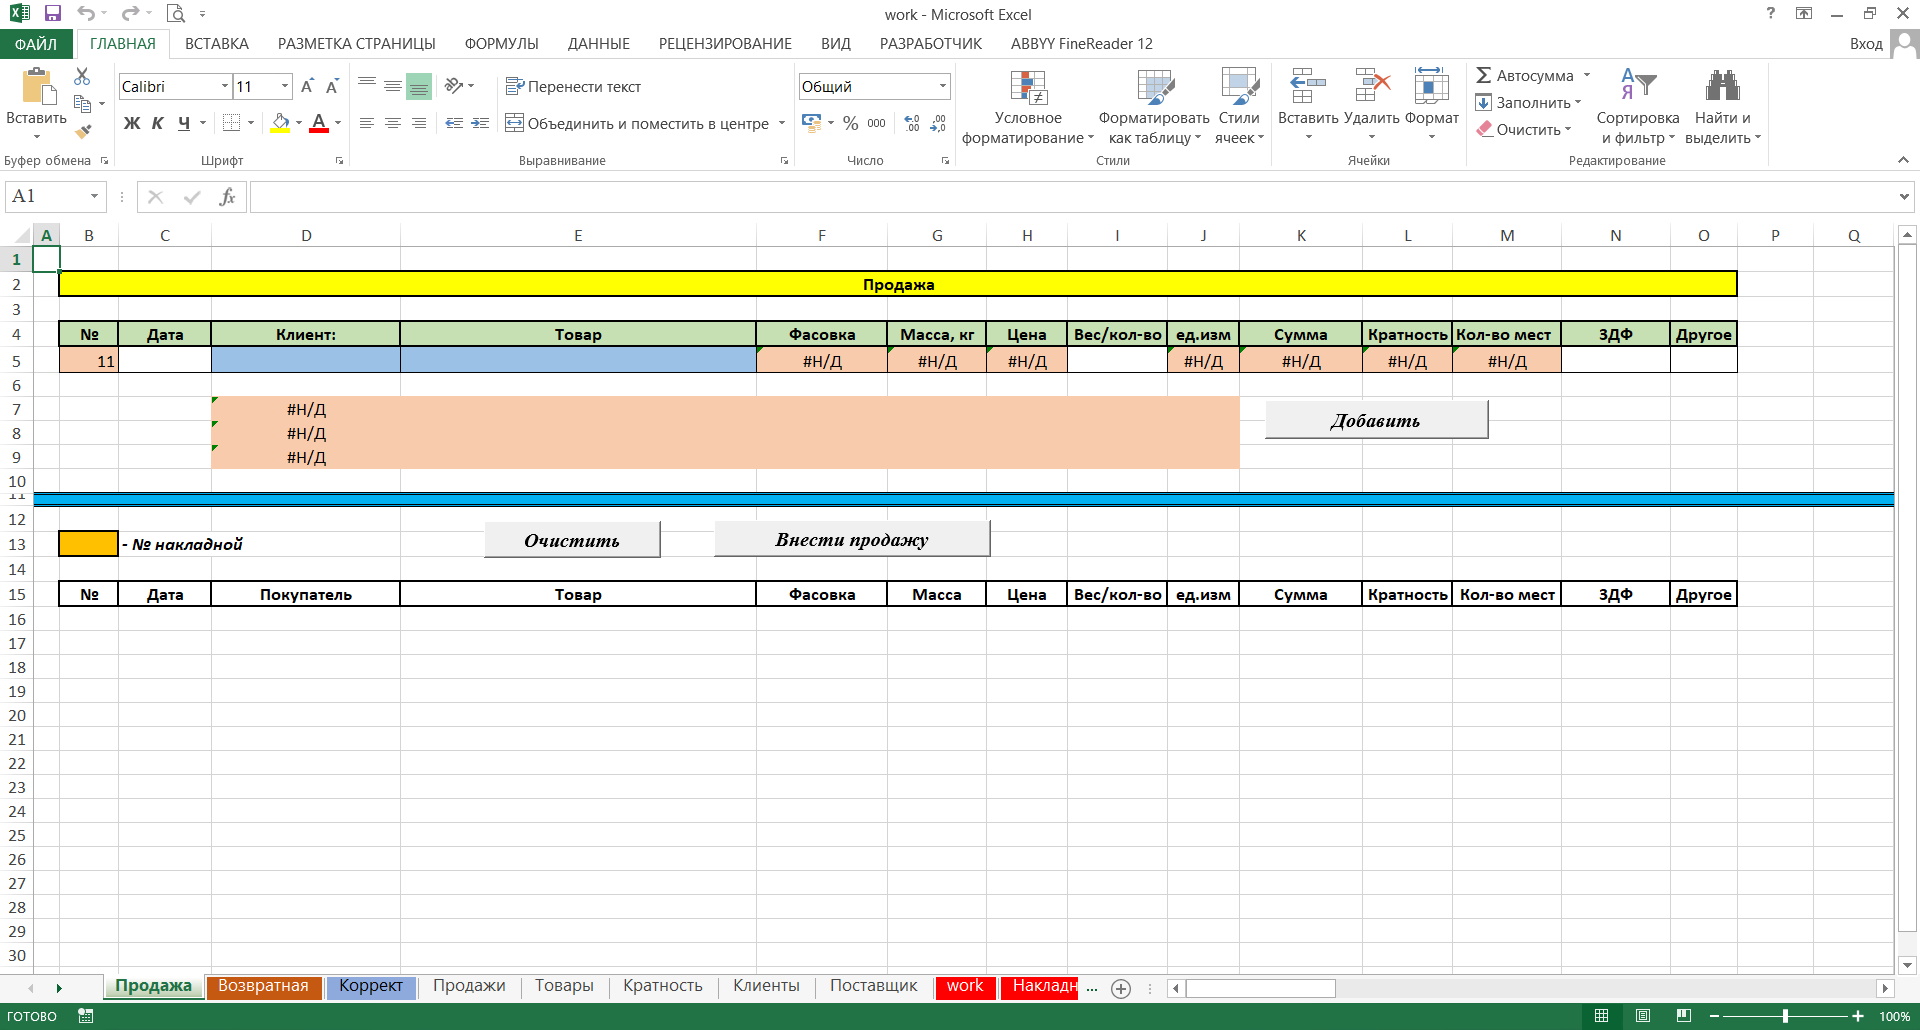Toggle Перенести текст wrap text
The width and height of the screenshot is (1920, 1030).
pyautogui.click(x=573, y=86)
